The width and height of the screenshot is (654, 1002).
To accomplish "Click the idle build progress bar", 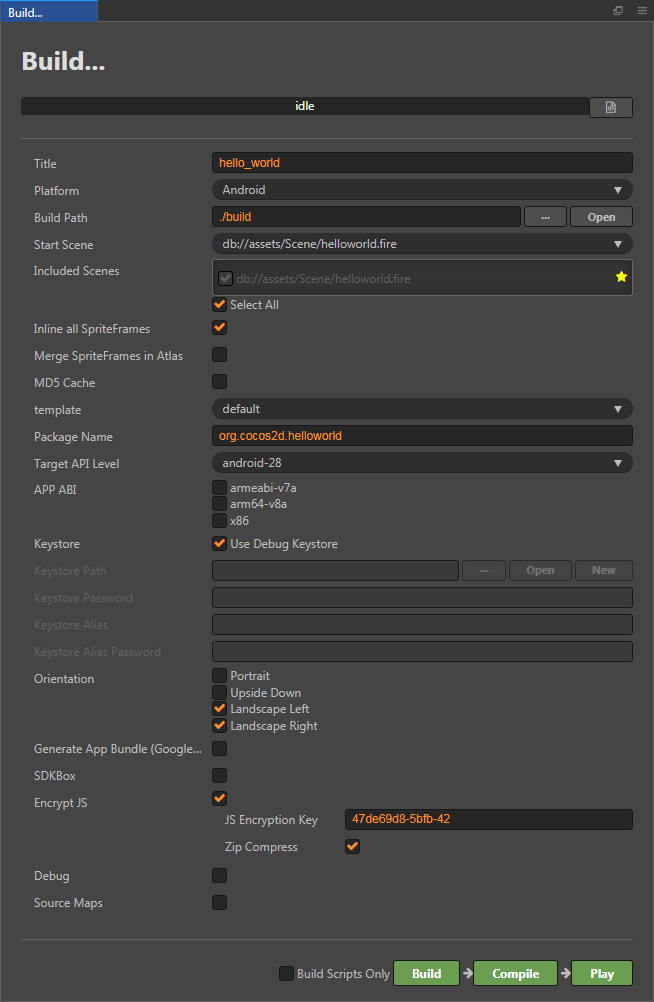I will [304, 106].
